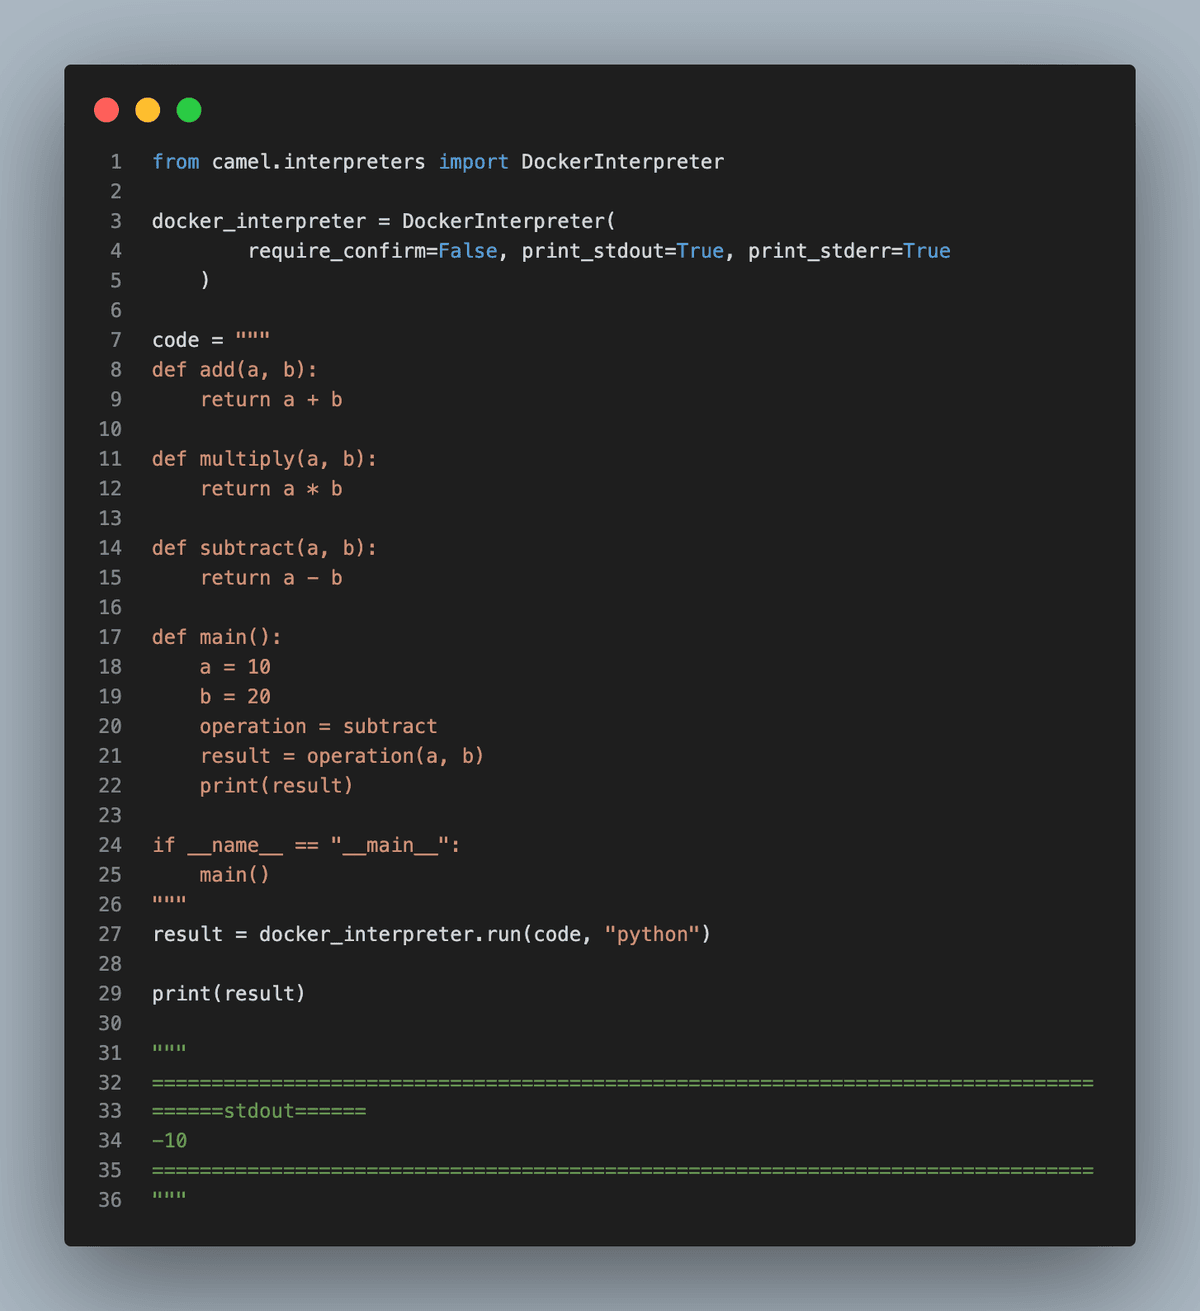
Task: Click 'multiply' function name on line 11
Action: tap(247, 459)
